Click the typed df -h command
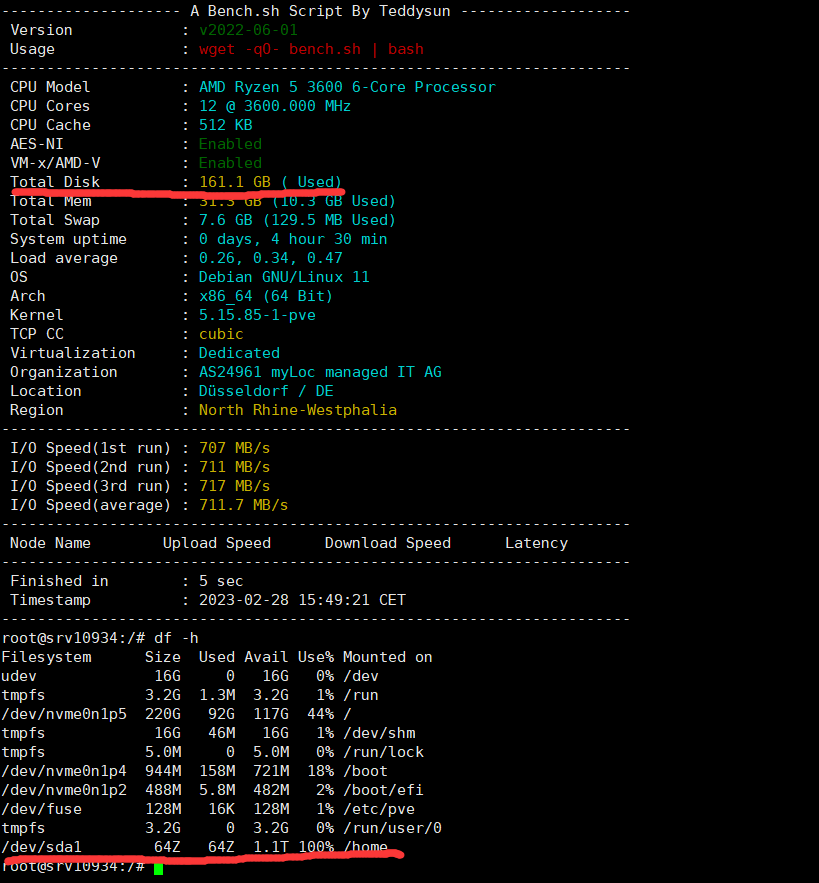819x883 pixels. [176, 638]
